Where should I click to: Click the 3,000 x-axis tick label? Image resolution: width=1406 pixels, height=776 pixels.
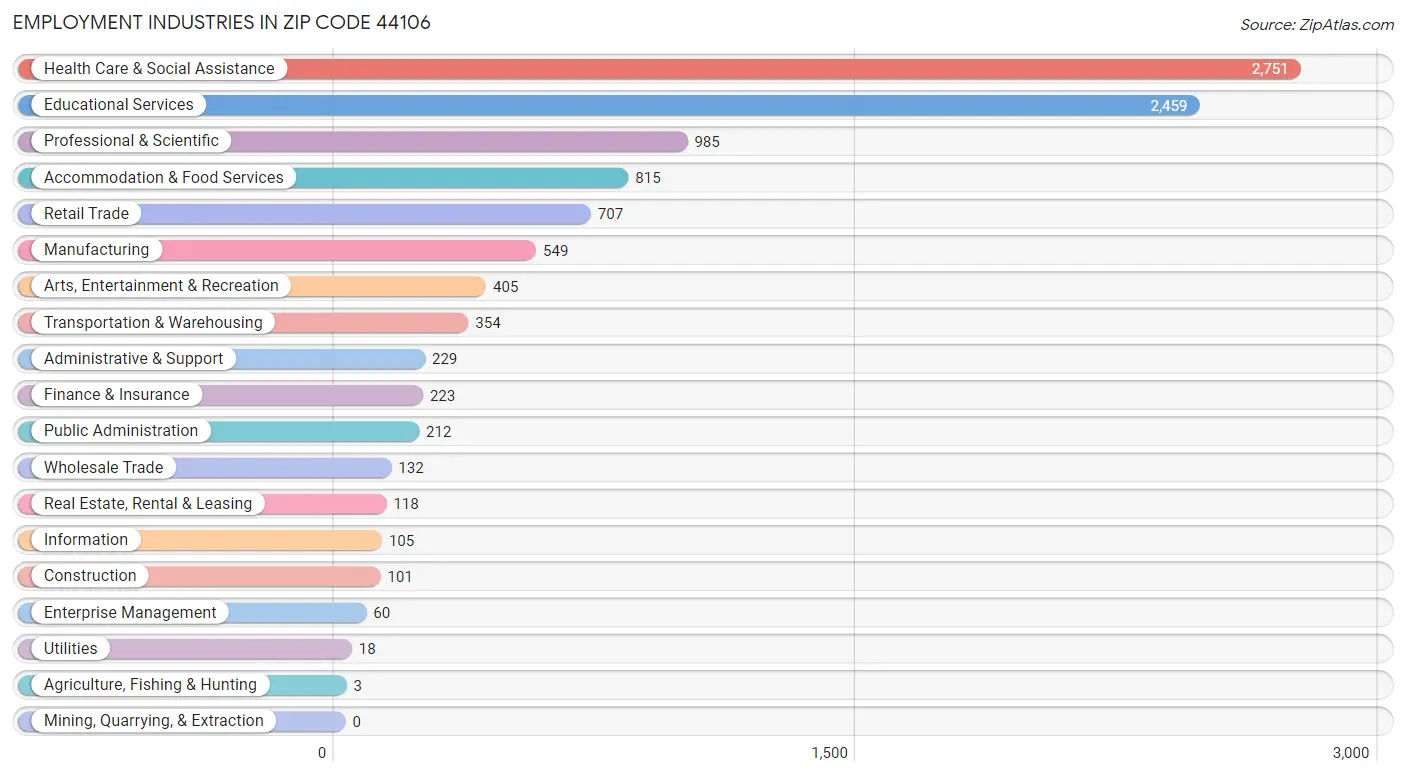click(1351, 753)
